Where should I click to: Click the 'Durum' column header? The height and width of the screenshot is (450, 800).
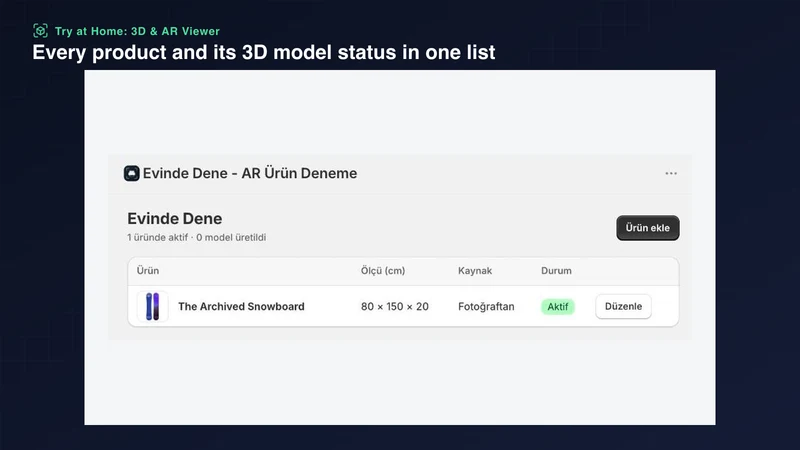click(x=556, y=271)
